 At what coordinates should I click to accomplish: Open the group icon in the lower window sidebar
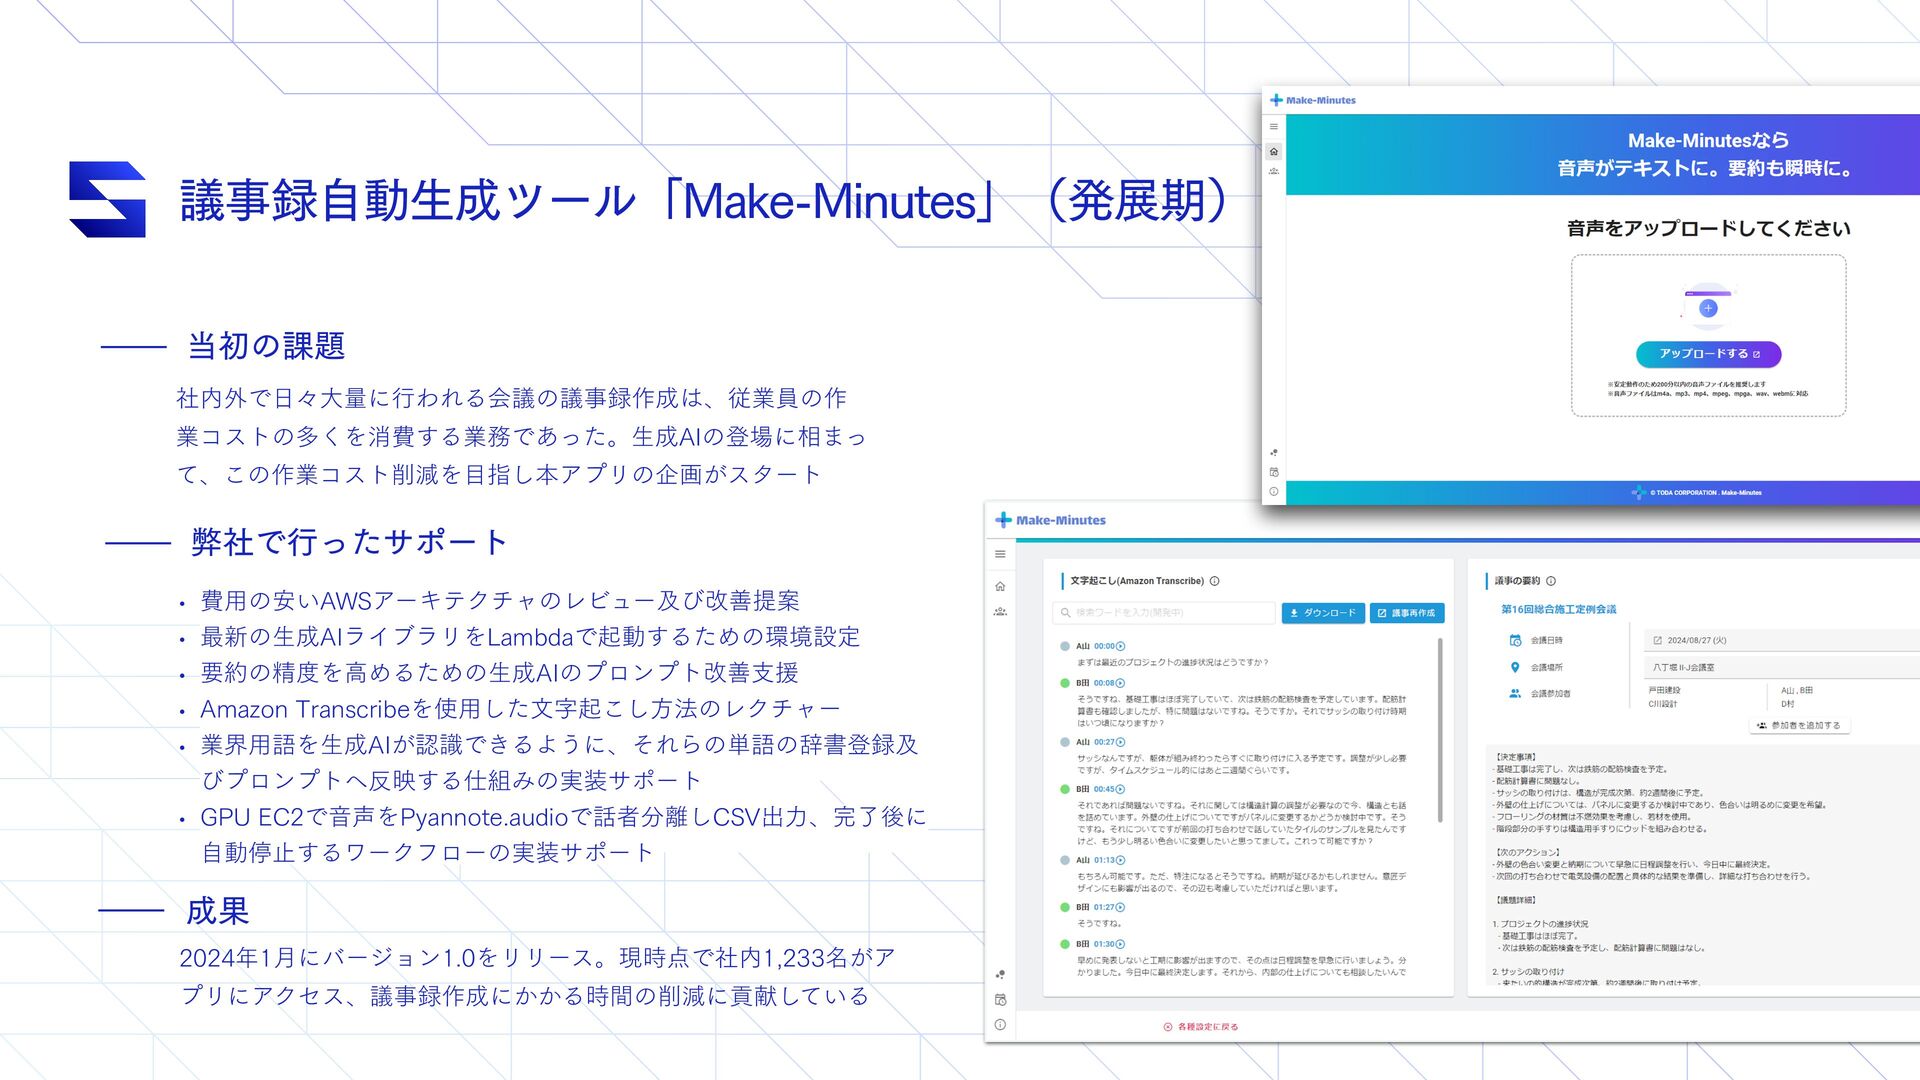coord(1000,612)
